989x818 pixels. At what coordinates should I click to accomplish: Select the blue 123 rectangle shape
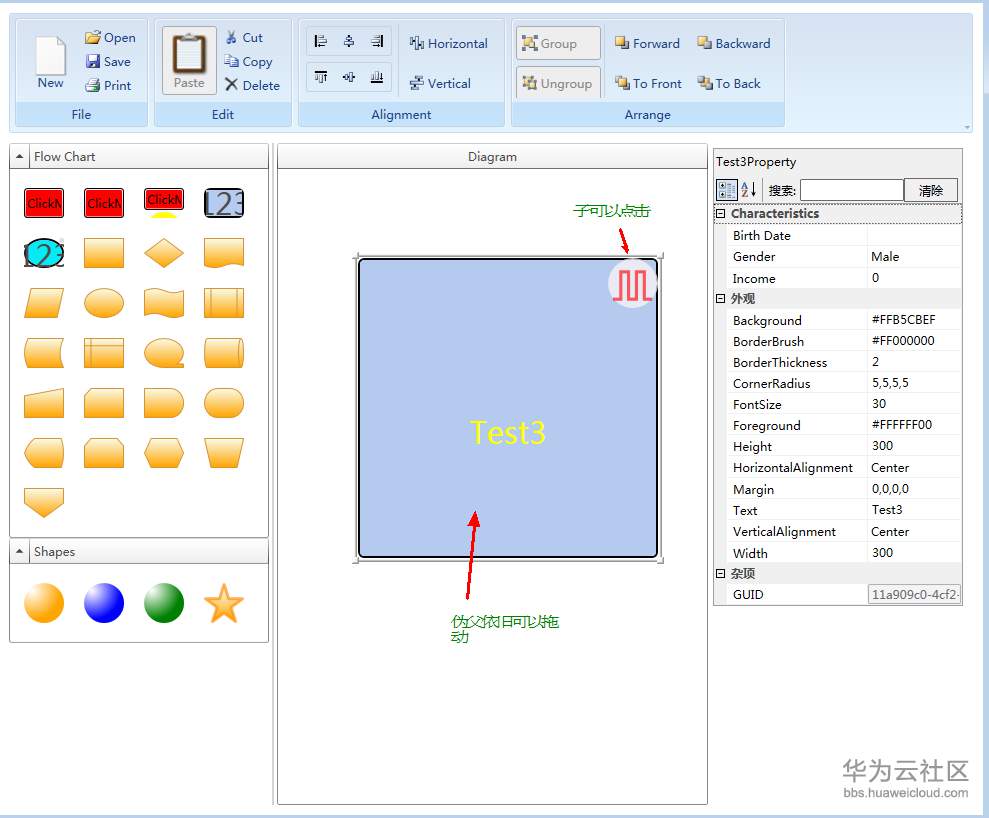(224, 203)
